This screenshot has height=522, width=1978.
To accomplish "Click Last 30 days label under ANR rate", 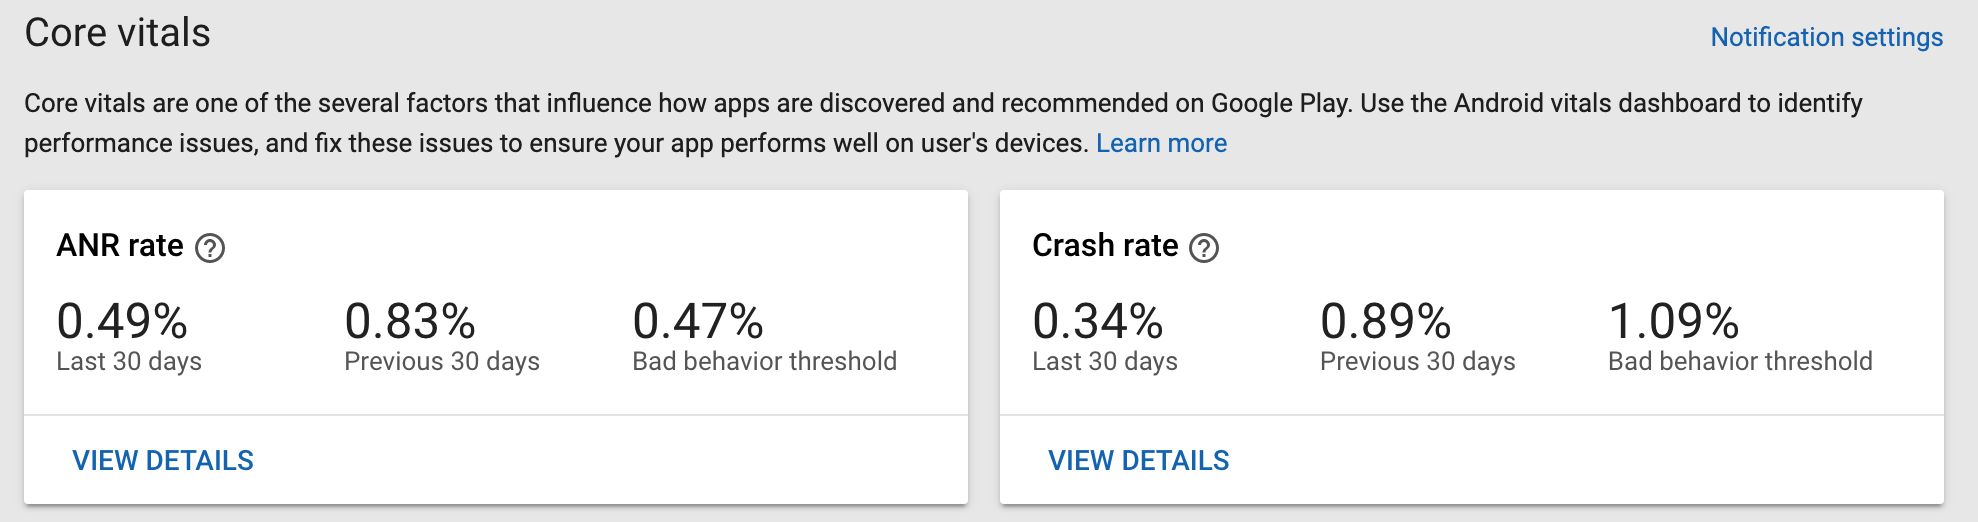I will 129,361.
